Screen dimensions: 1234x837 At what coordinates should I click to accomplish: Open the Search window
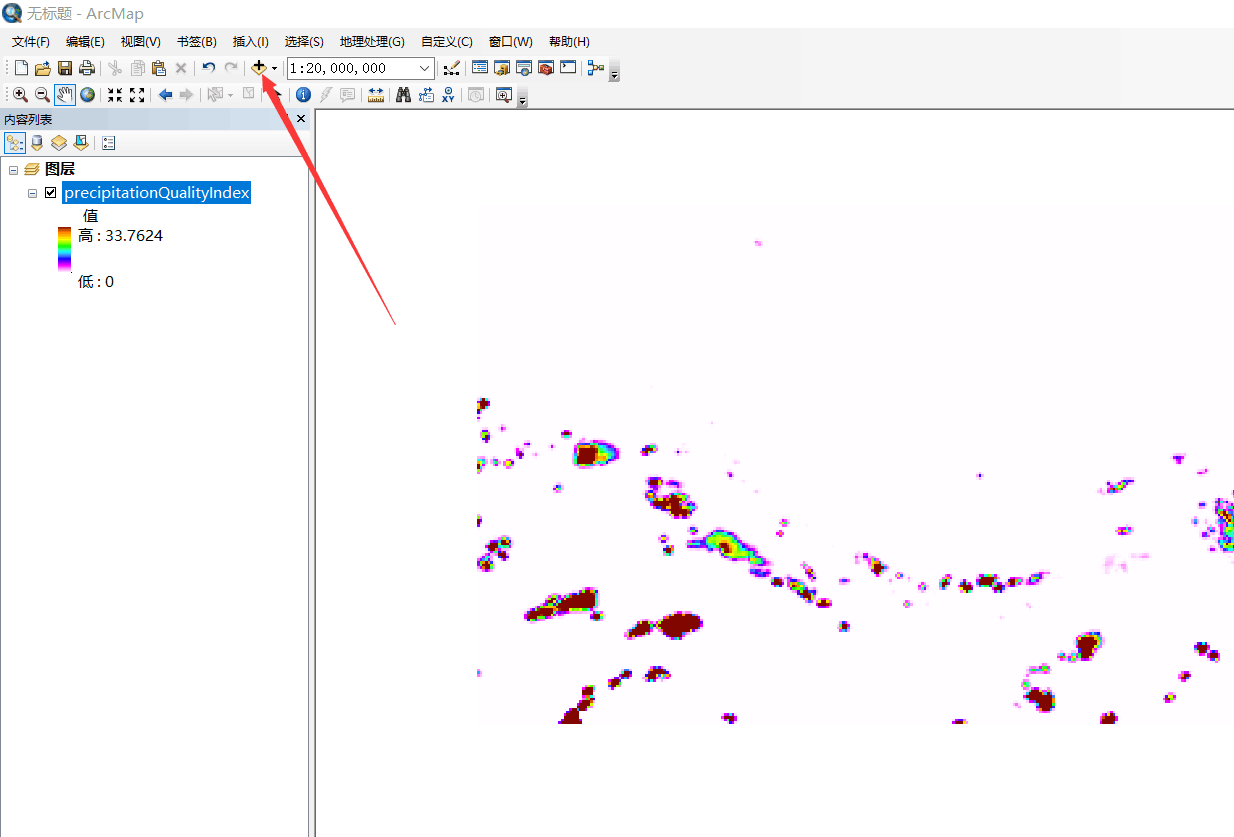coord(523,68)
